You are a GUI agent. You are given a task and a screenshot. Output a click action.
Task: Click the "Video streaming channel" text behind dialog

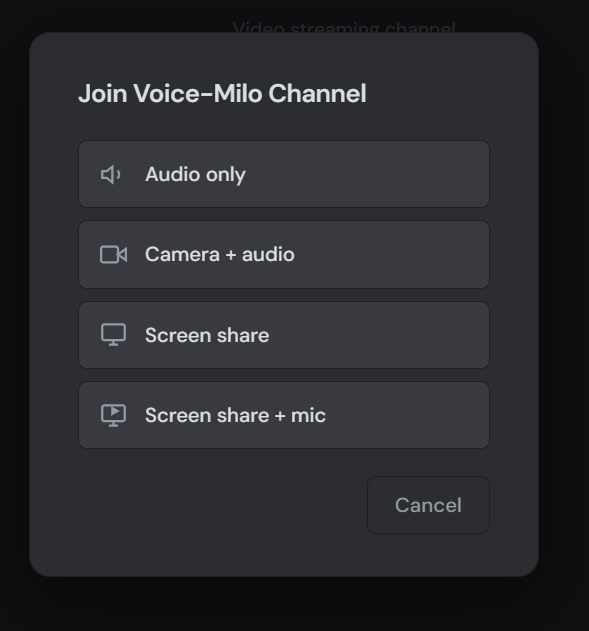pyautogui.click(x=344, y=27)
